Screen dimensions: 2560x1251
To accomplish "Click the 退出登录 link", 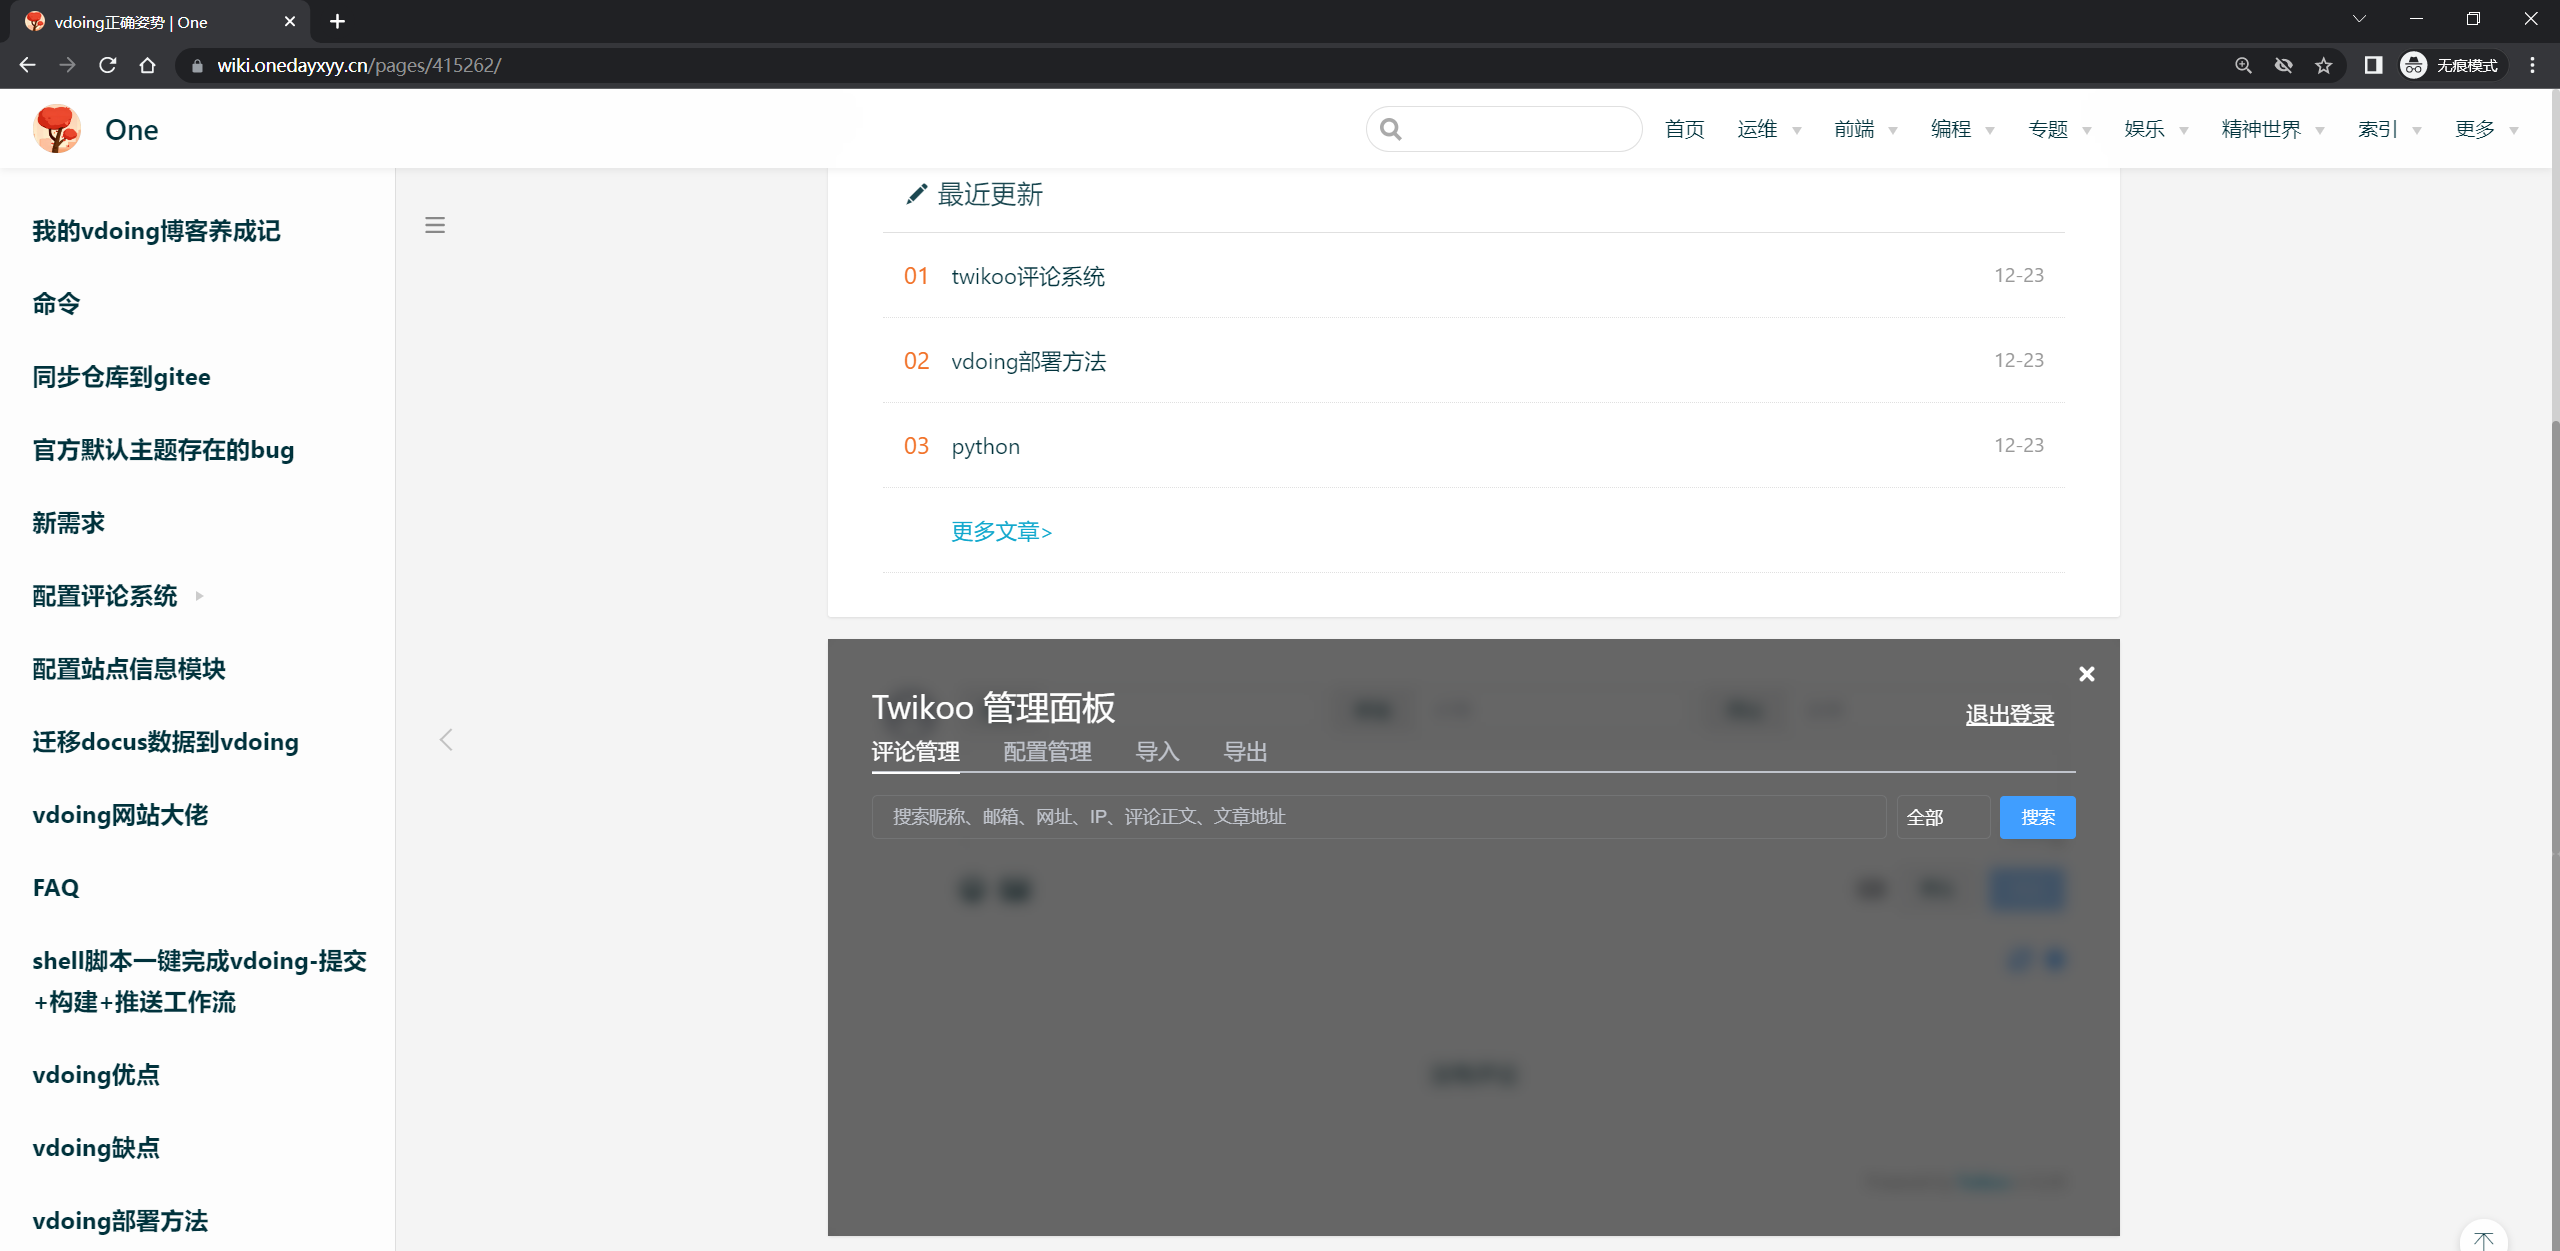I will tap(2009, 715).
